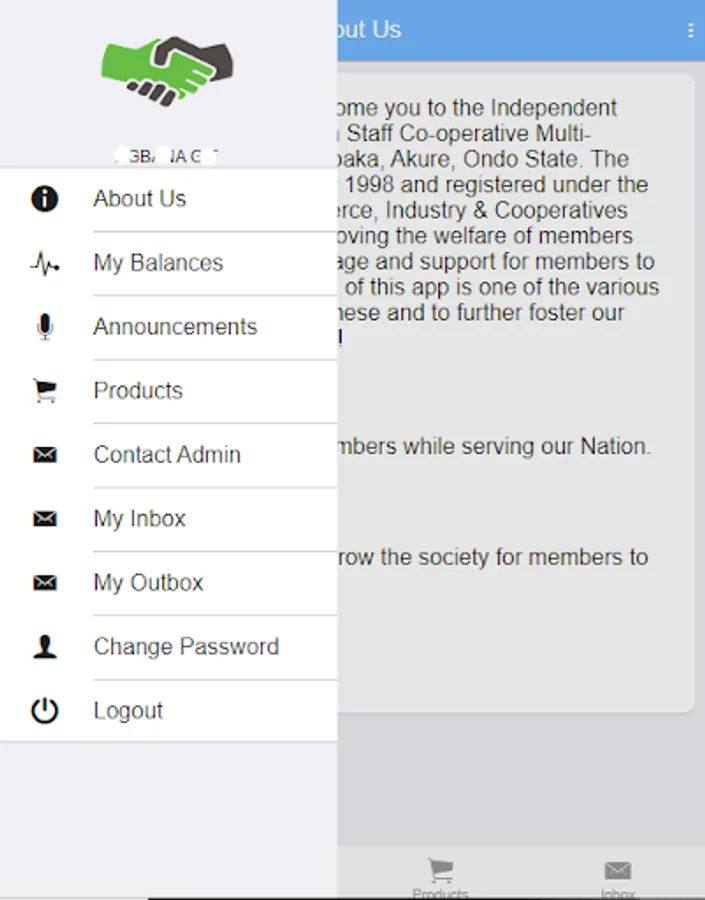This screenshot has height=900, width=705.
Task: Click the shopping cart icon beside Products
Action: click(x=45, y=391)
